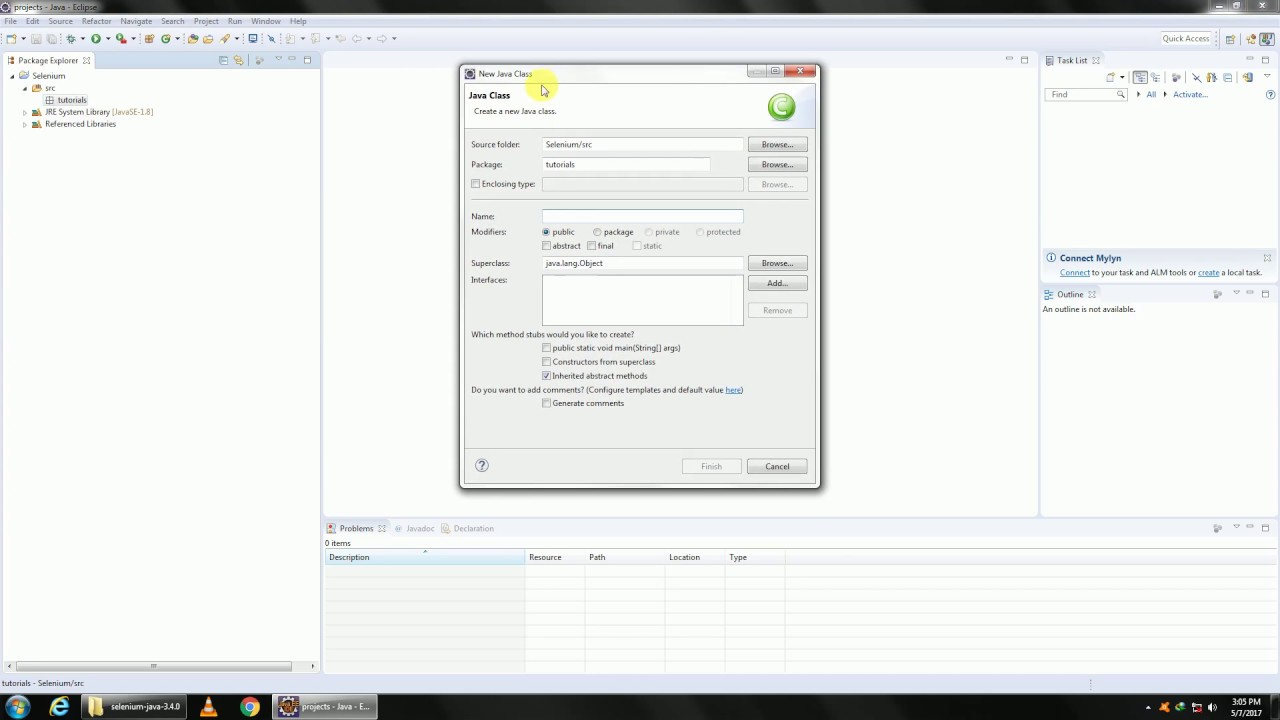Click the Open Task folder toolbar icon
Image resolution: width=1280 pixels, height=720 pixels.
pyautogui.click(x=208, y=39)
